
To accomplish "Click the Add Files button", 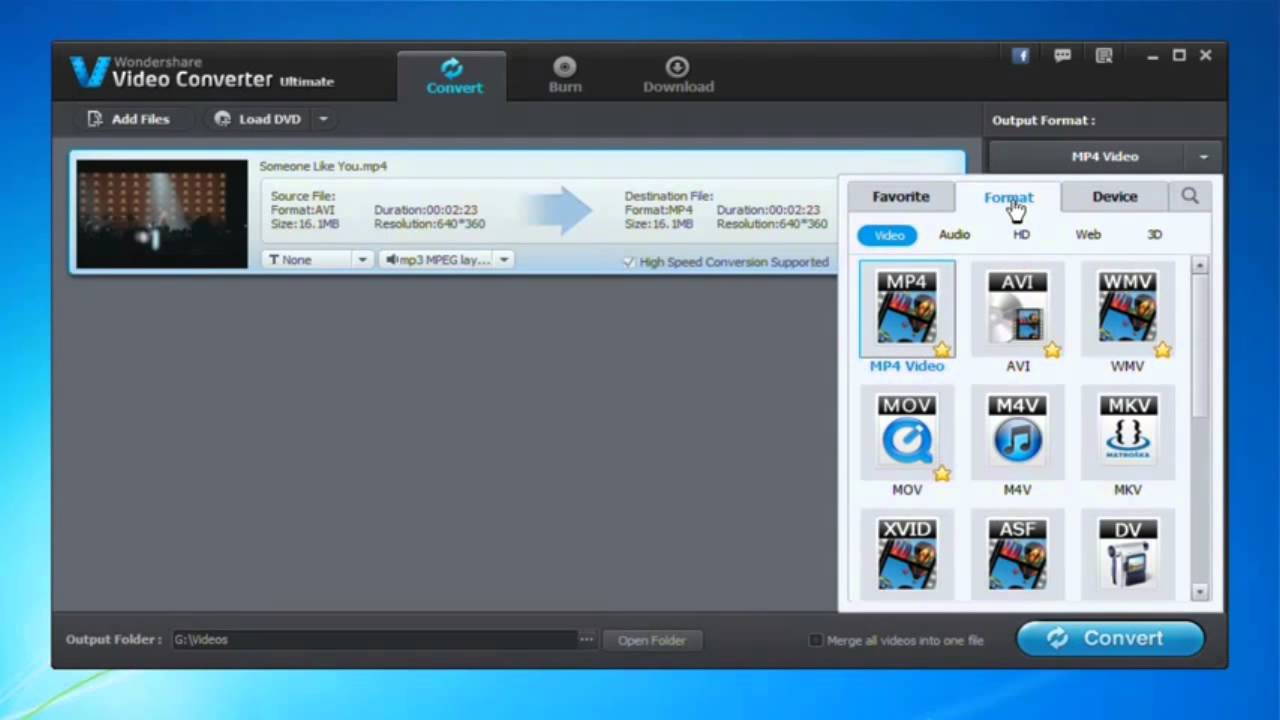I will click(x=128, y=119).
